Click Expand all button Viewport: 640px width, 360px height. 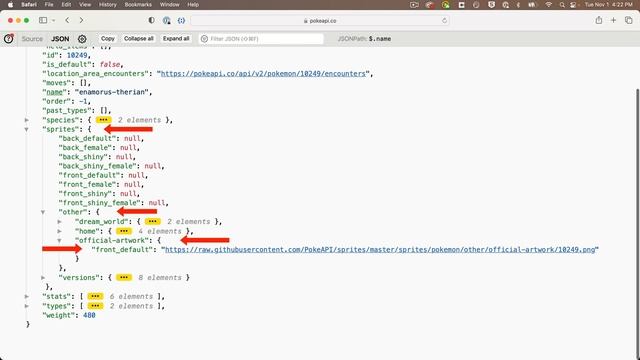tap(176, 38)
